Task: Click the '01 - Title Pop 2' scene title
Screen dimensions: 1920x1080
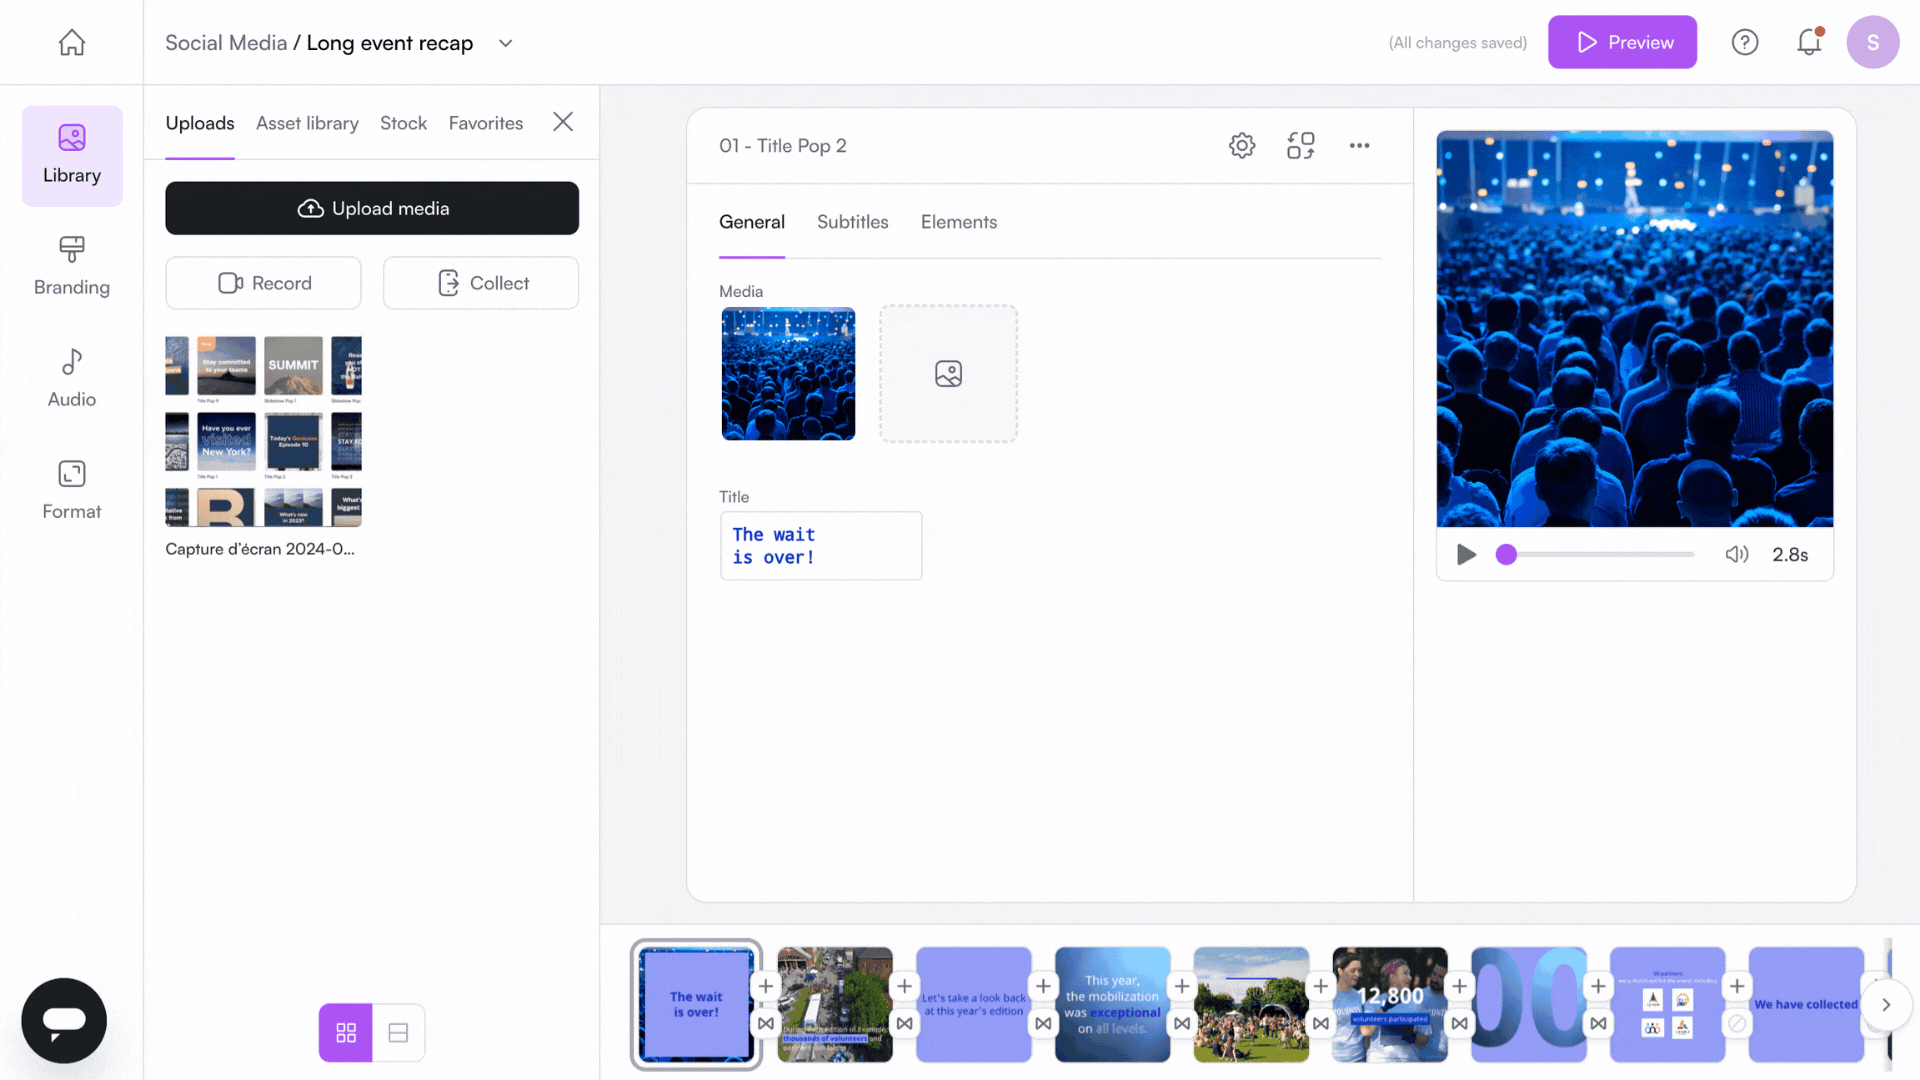Action: coord(783,146)
